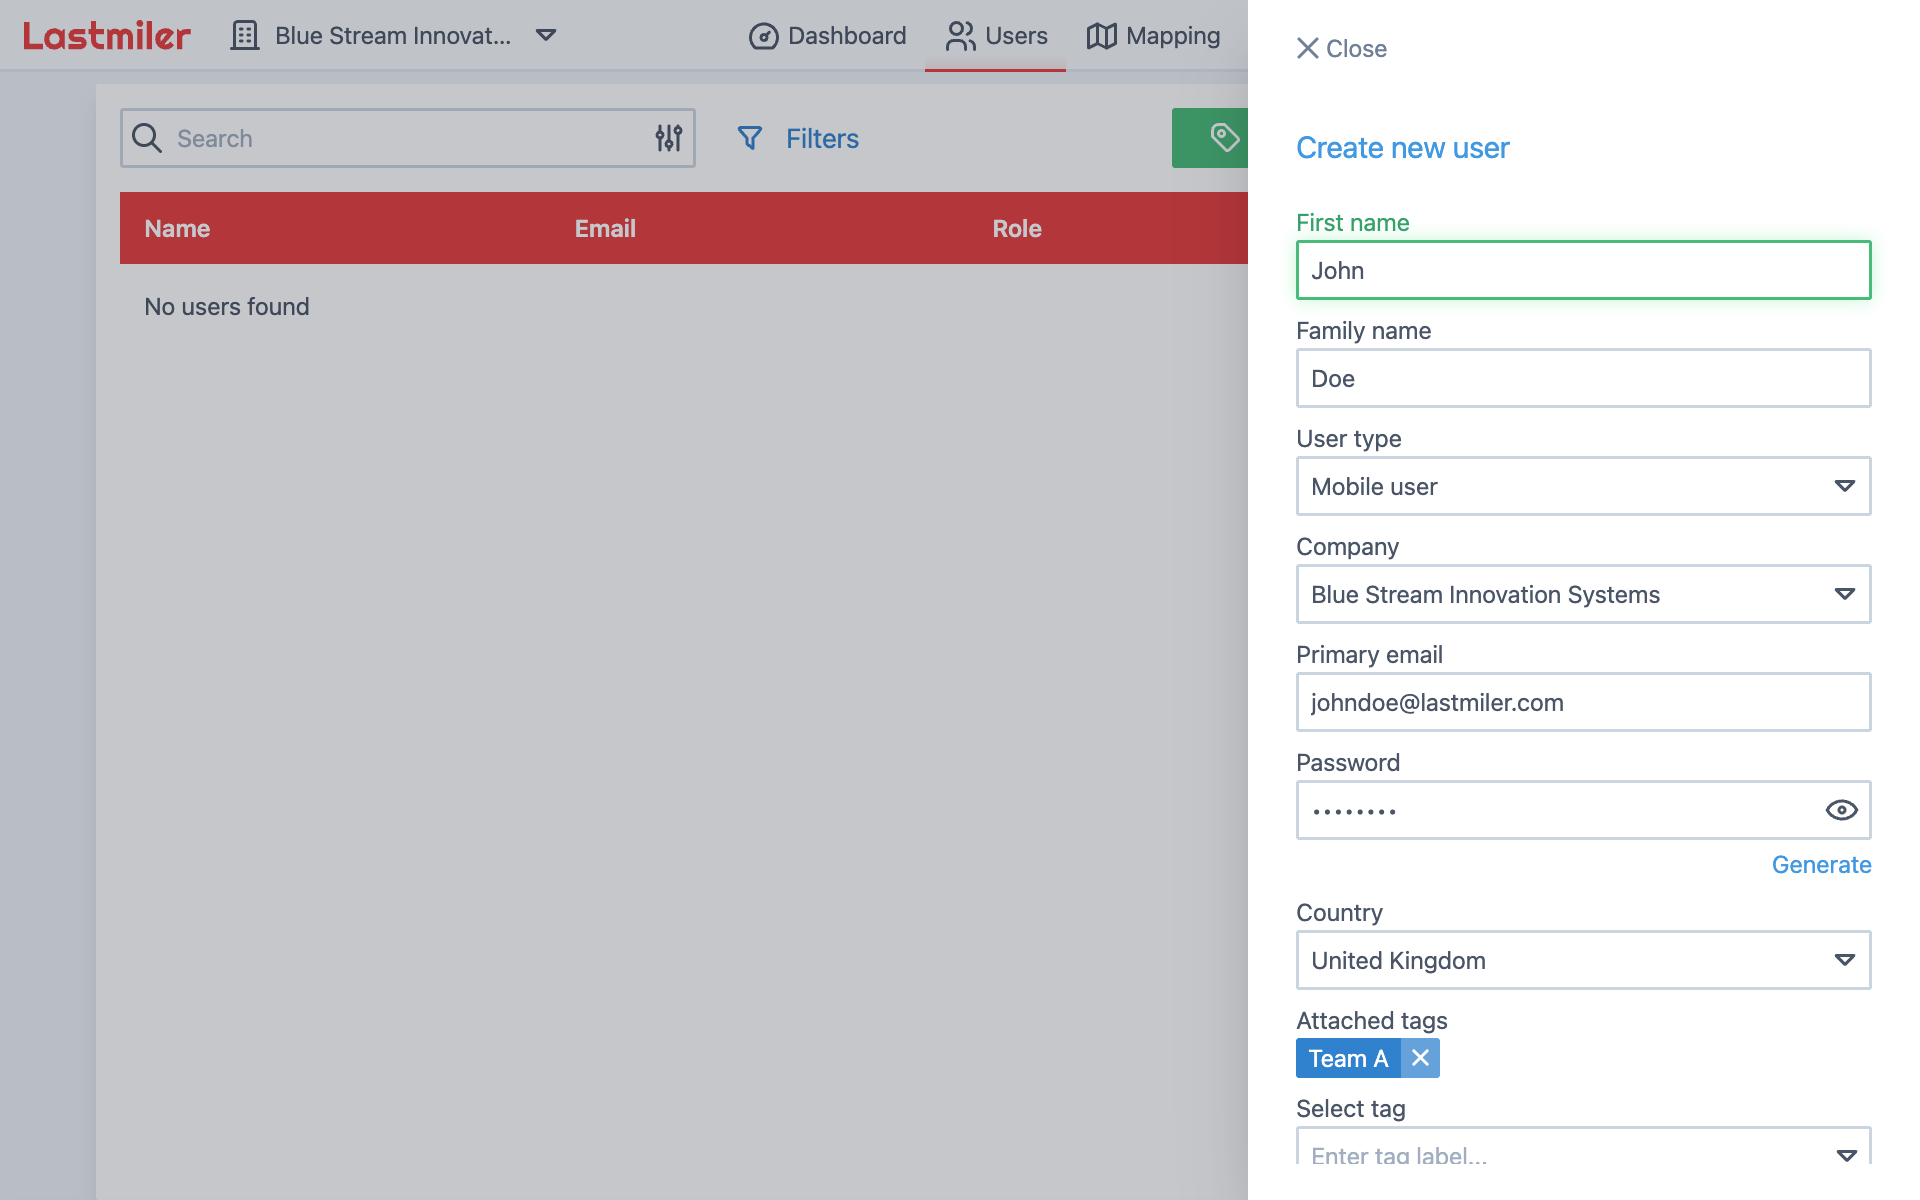Open the Company dropdown
The image size is (1920, 1200).
click(x=1583, y=594)
